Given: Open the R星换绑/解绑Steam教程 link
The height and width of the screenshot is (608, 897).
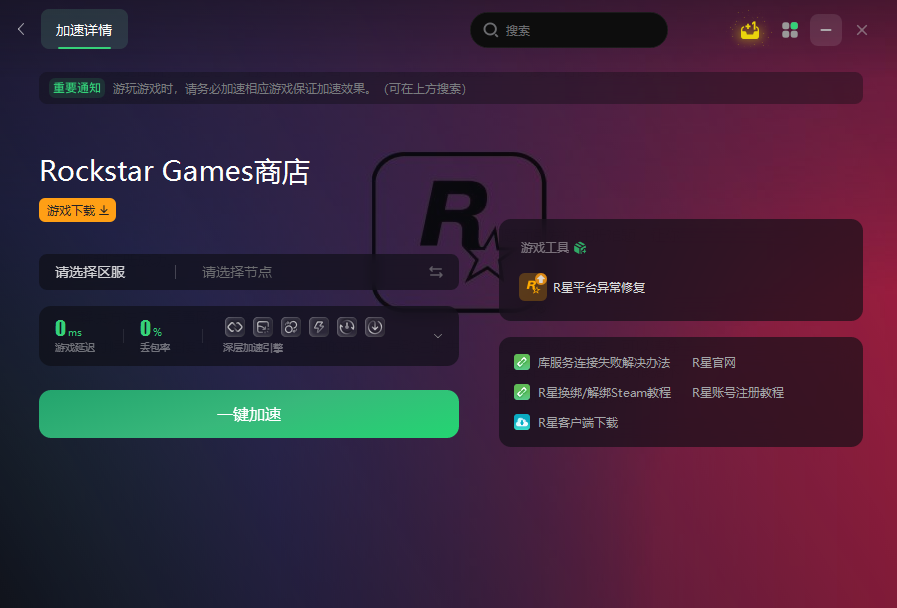Looking at the screenshot, I should 604,392.
